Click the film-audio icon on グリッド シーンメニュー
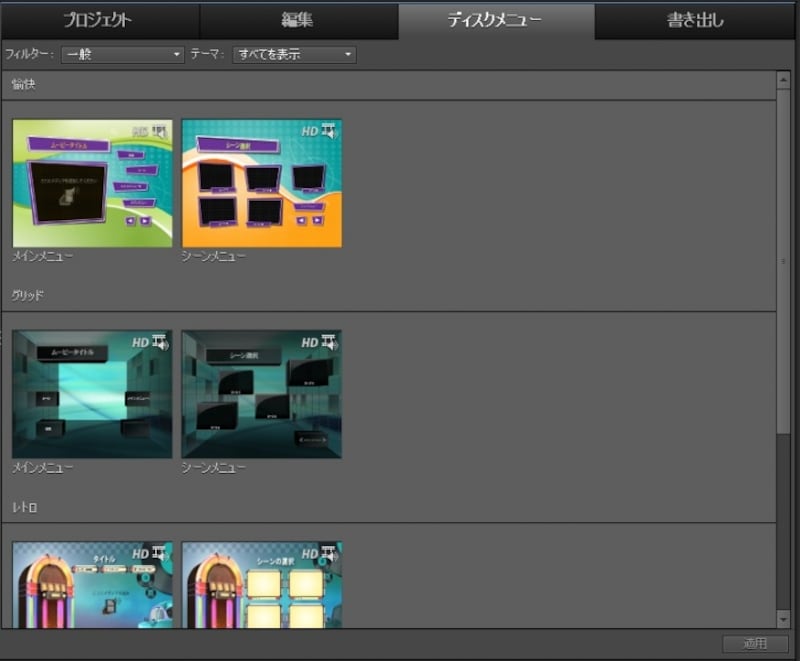800x661 pixels. 329,343
